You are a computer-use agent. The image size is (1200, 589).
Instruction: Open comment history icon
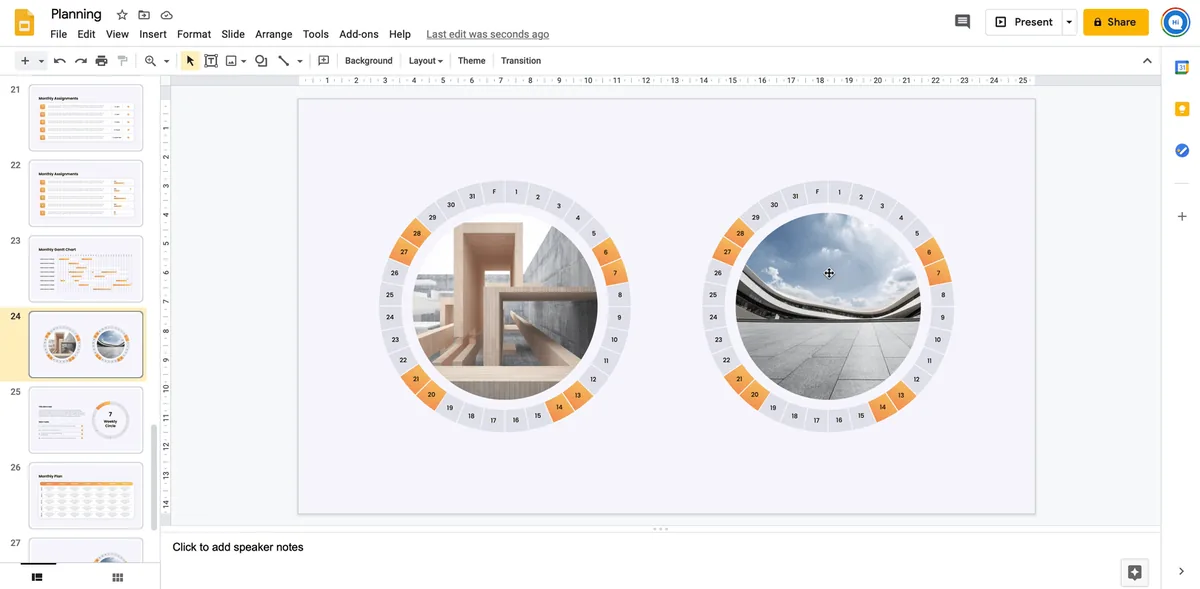962,22
